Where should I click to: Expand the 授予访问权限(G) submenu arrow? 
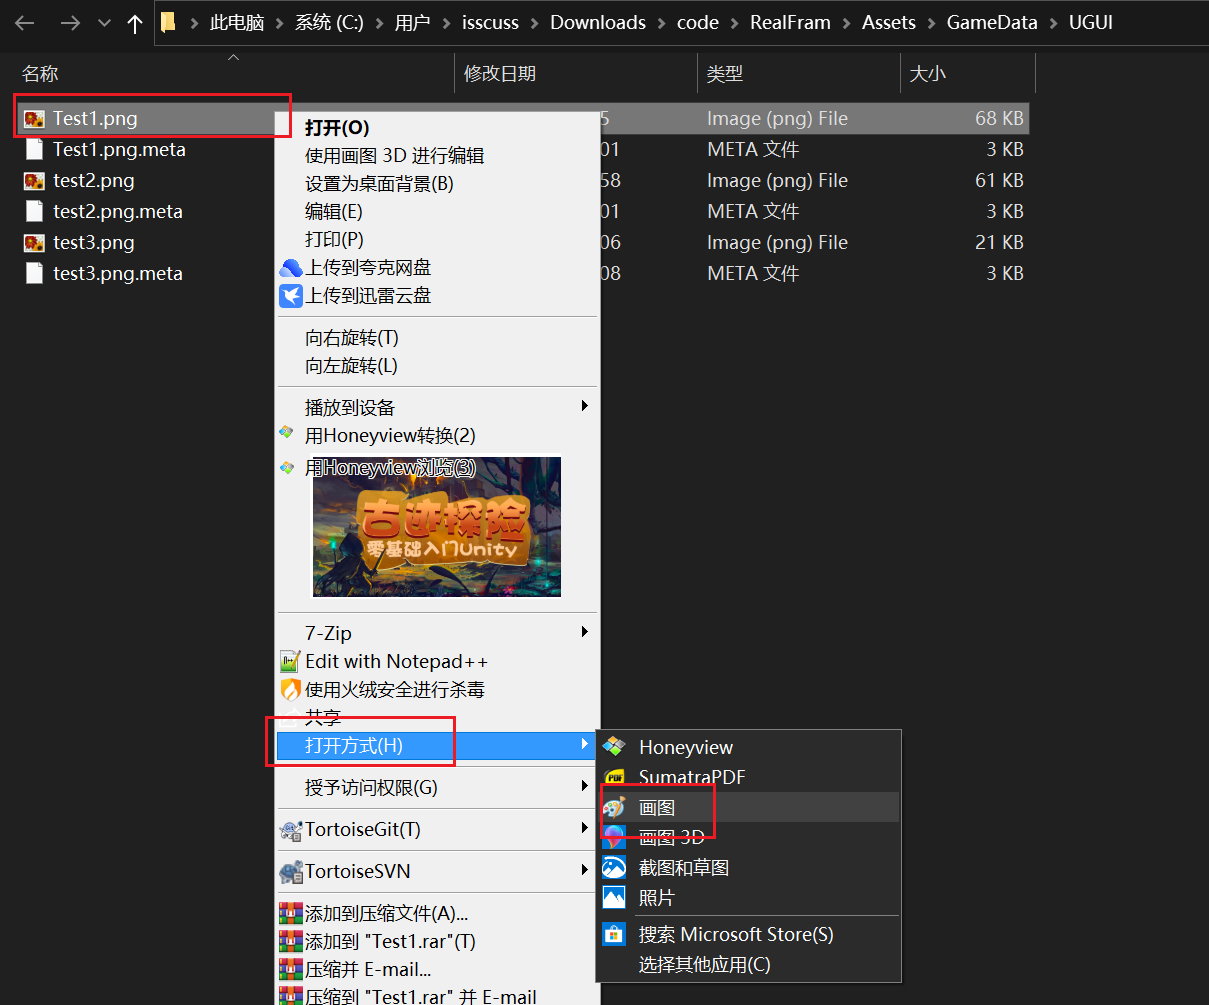(585, 786)
